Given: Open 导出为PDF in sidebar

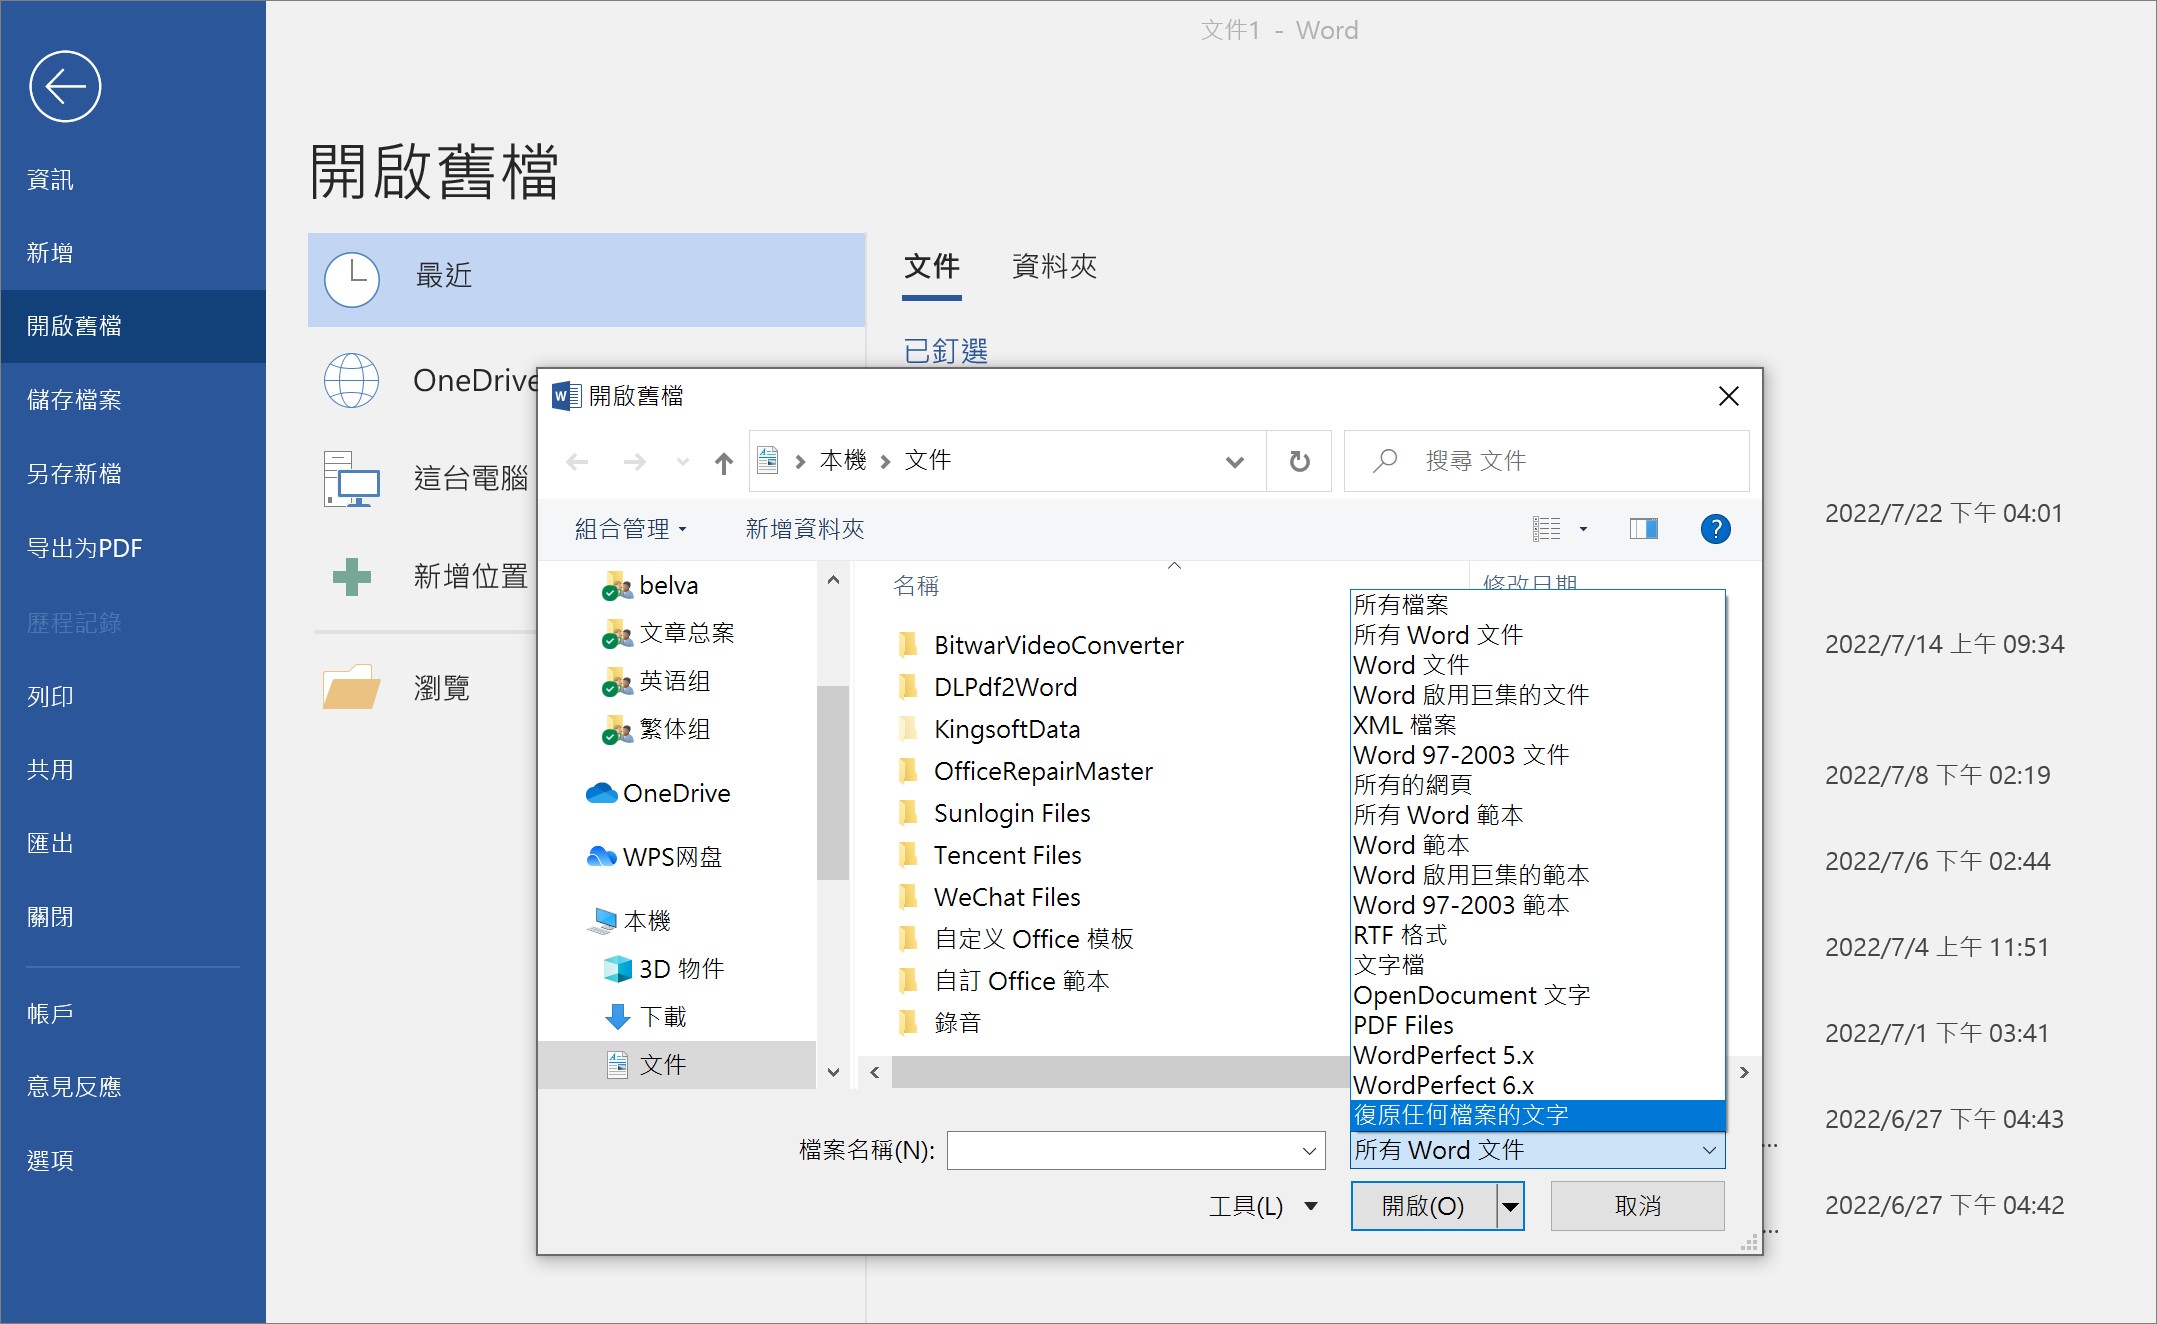Looking at the screenshot, I should [133, 548].
